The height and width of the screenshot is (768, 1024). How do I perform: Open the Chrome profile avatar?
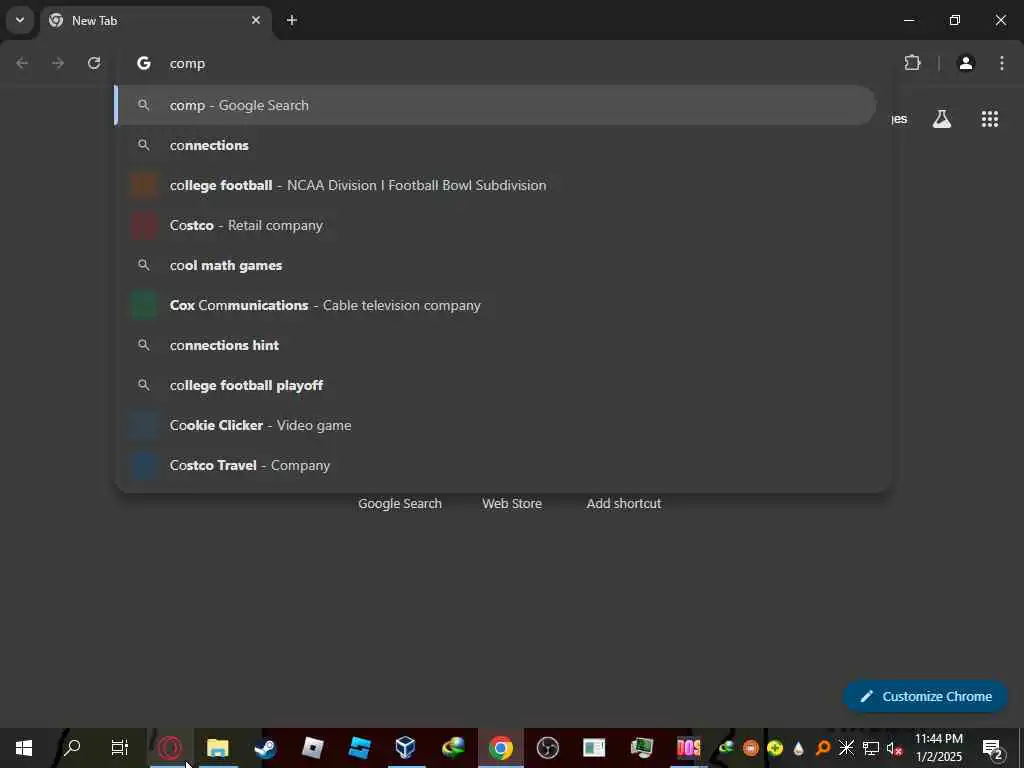pyautogui.click(x=966, y=63)
